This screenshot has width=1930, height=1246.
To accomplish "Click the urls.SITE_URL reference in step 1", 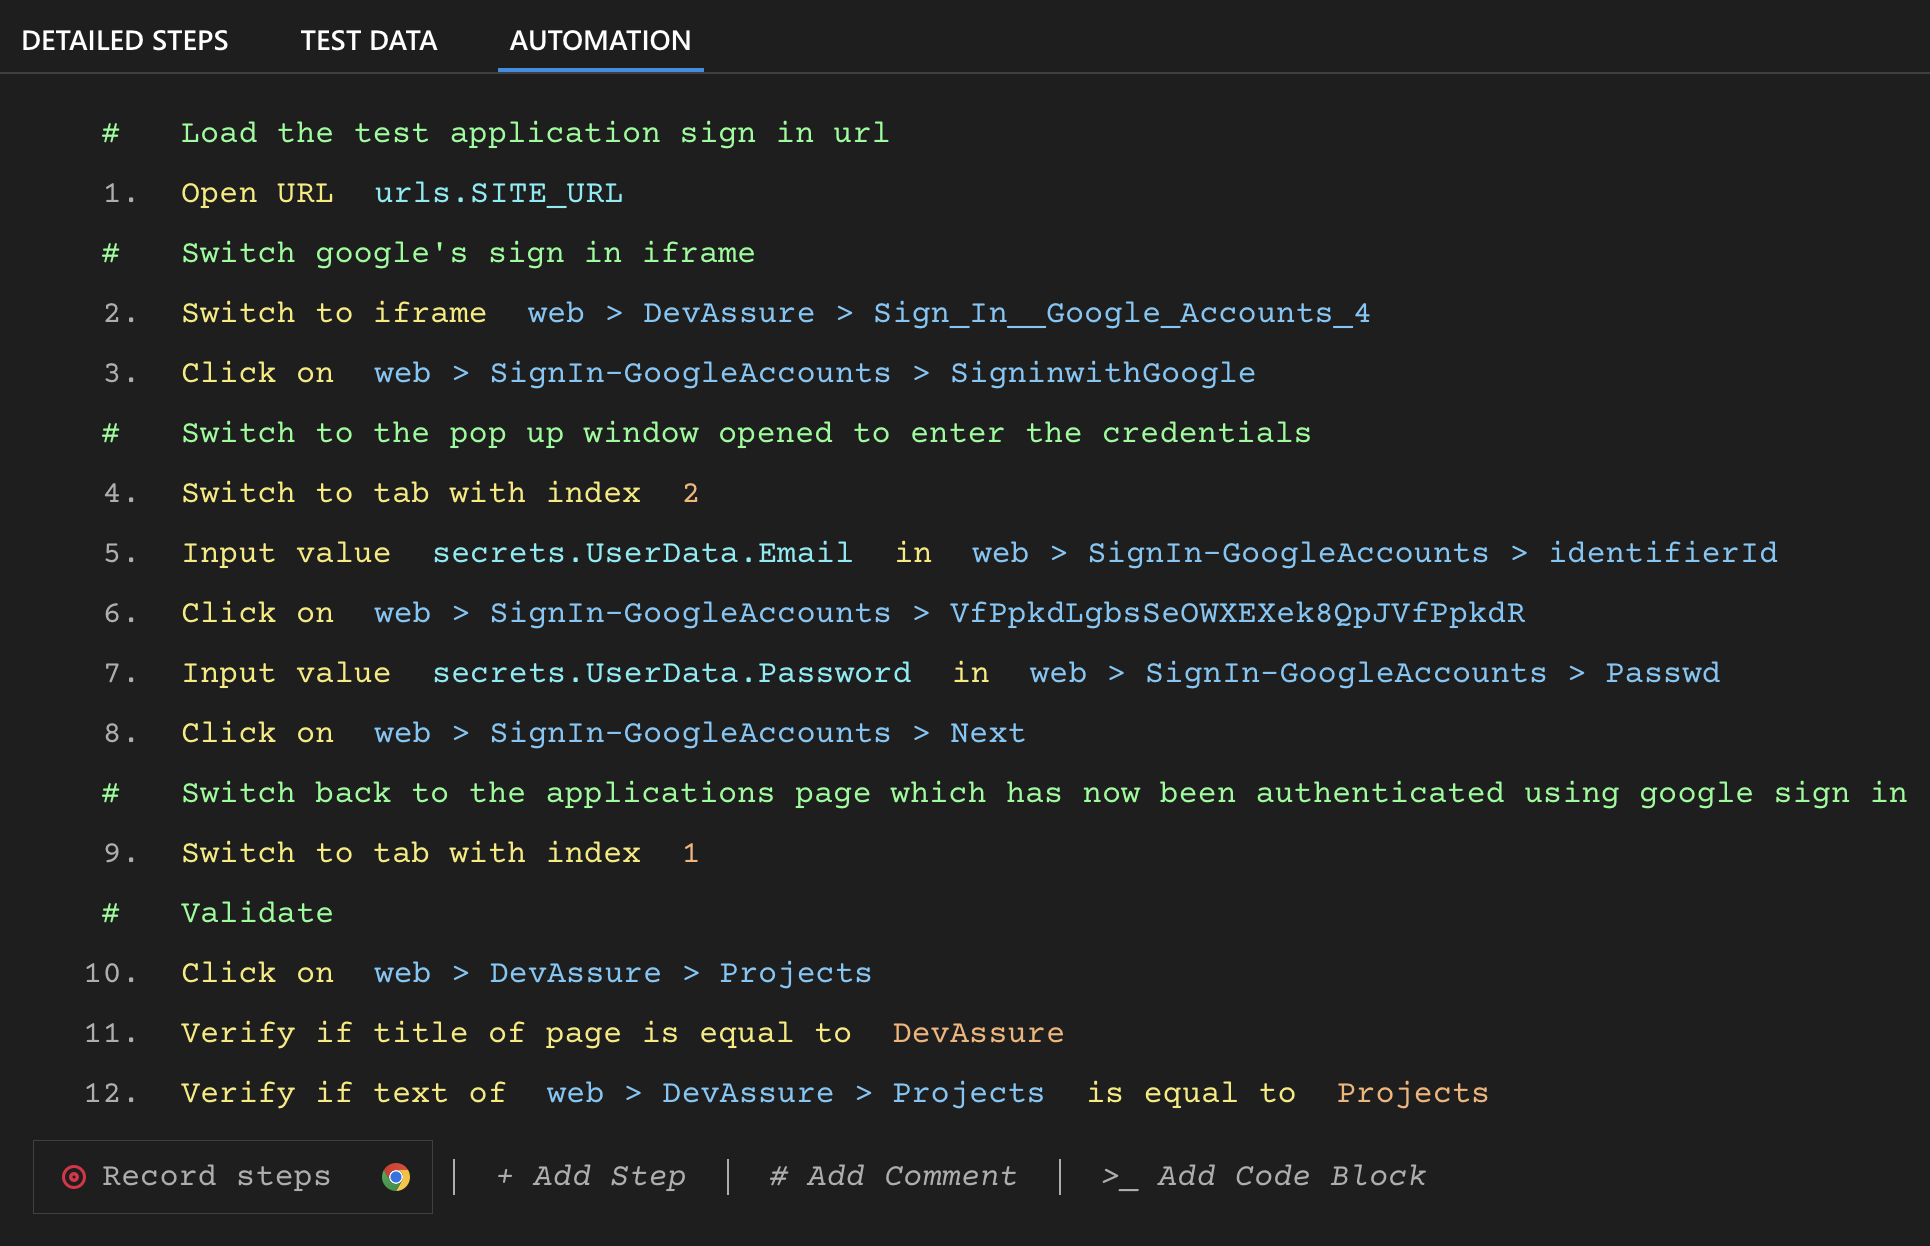I will [498, 192].
